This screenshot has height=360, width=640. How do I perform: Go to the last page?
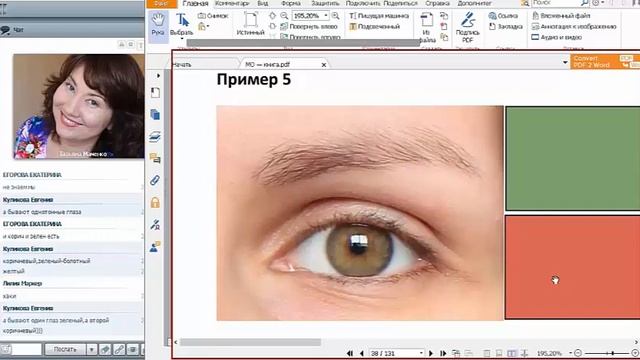click(x=443, y=353)
